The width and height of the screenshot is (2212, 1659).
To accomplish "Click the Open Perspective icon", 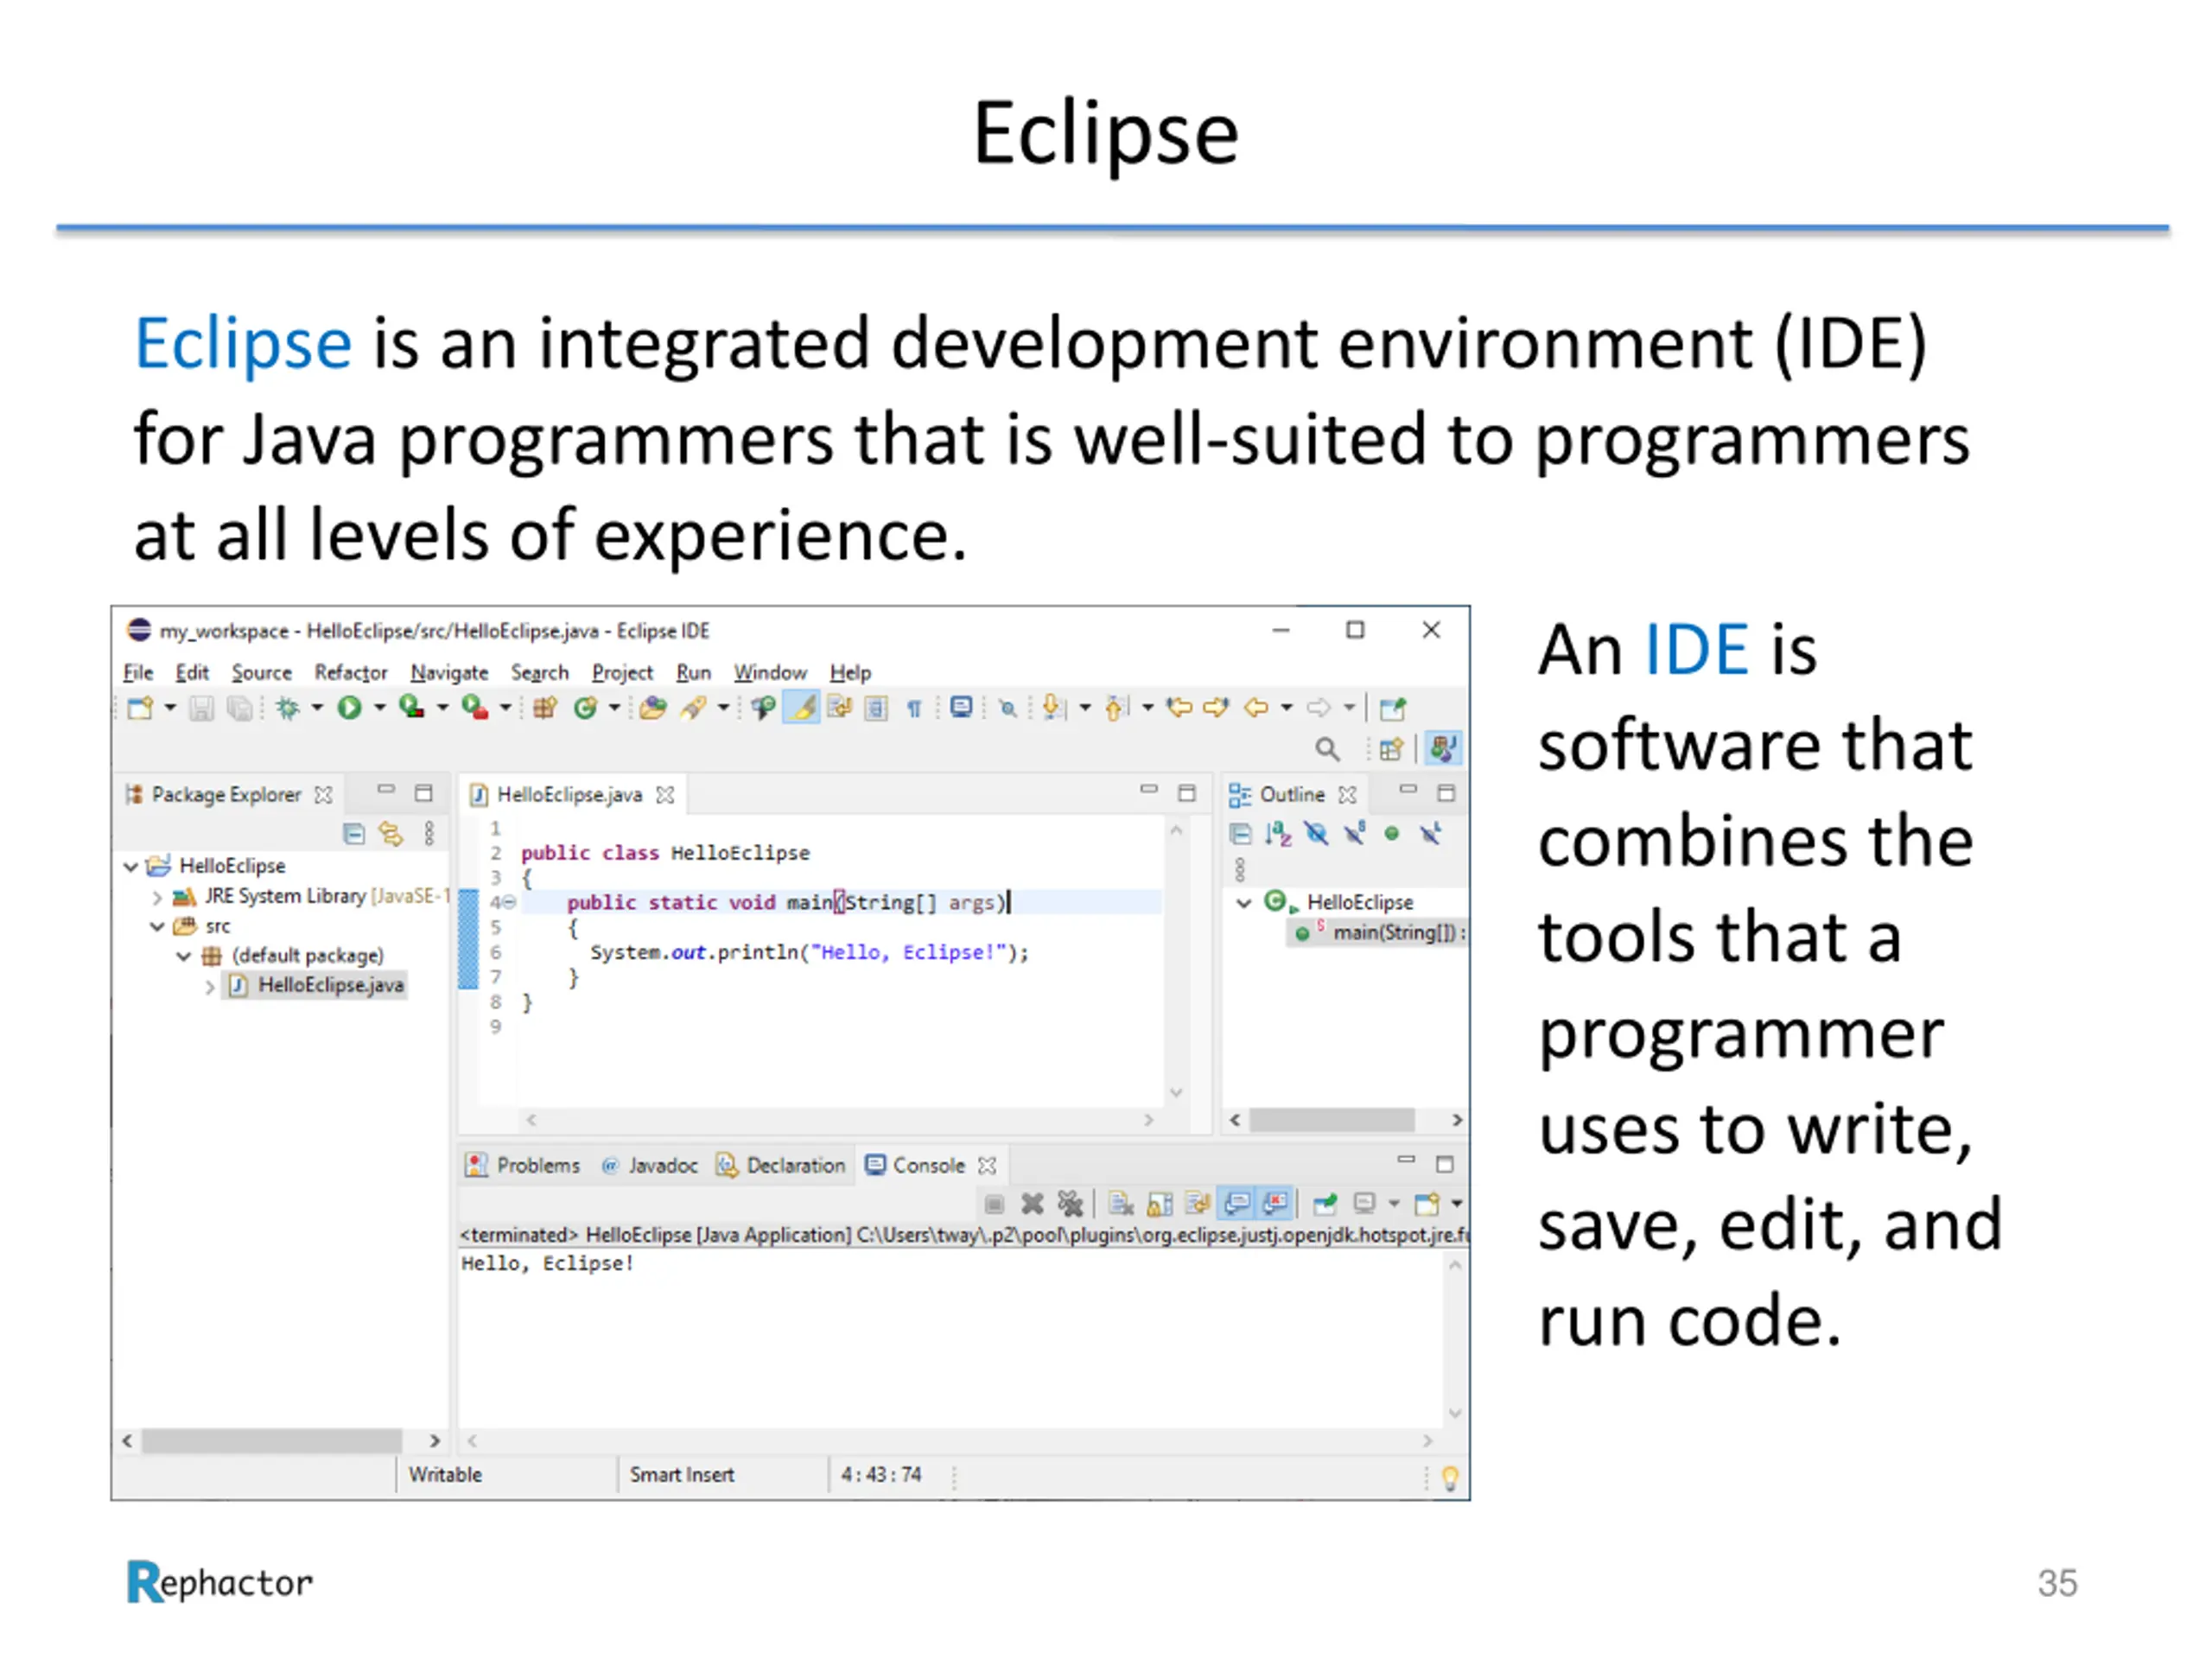I will (1391, 749).
